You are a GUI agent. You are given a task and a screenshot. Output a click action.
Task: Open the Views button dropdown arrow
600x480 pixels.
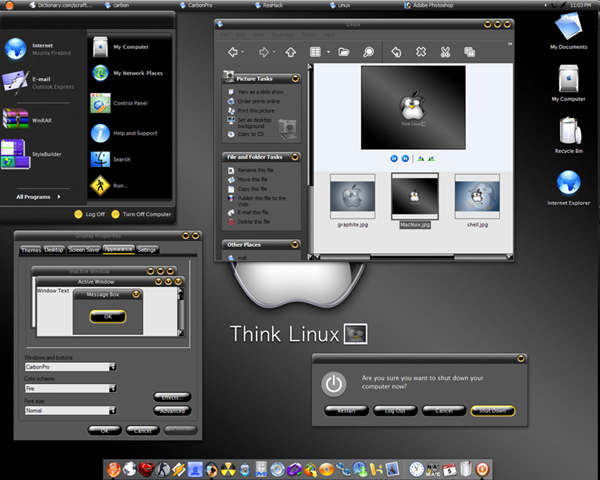click(328, 52)
